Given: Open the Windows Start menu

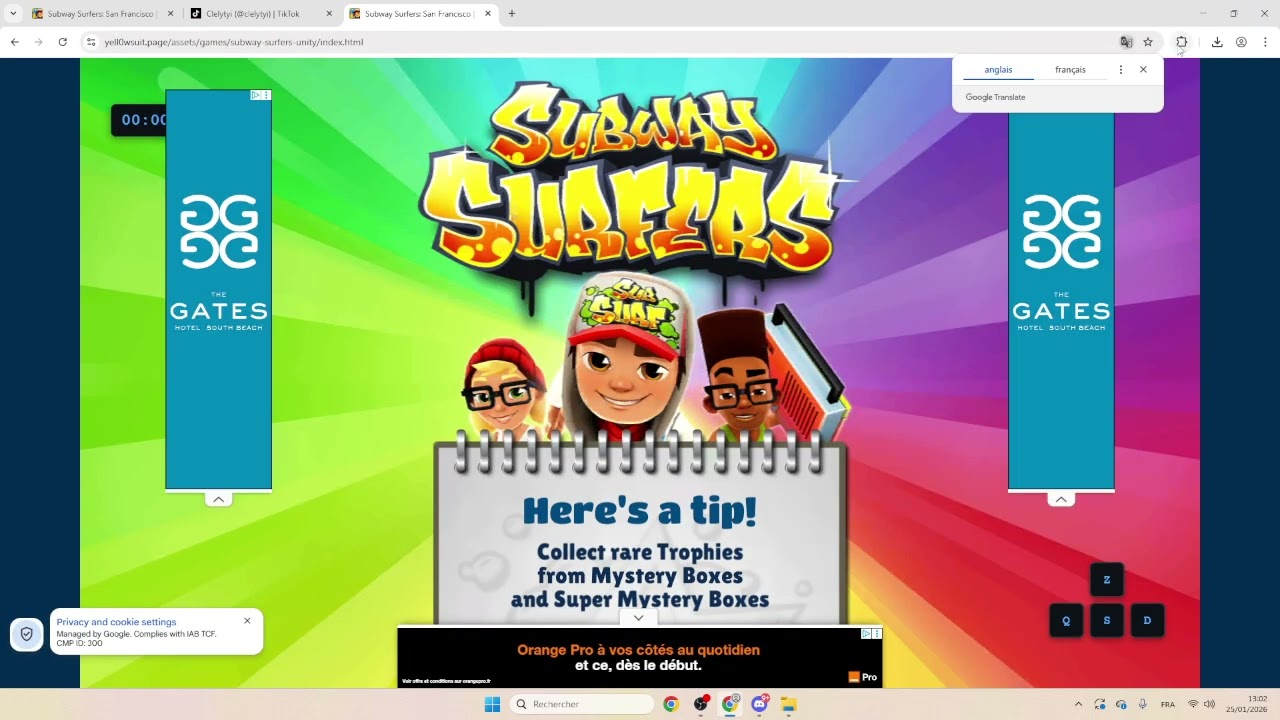Looking at the screenshot, I should (492, 704).
